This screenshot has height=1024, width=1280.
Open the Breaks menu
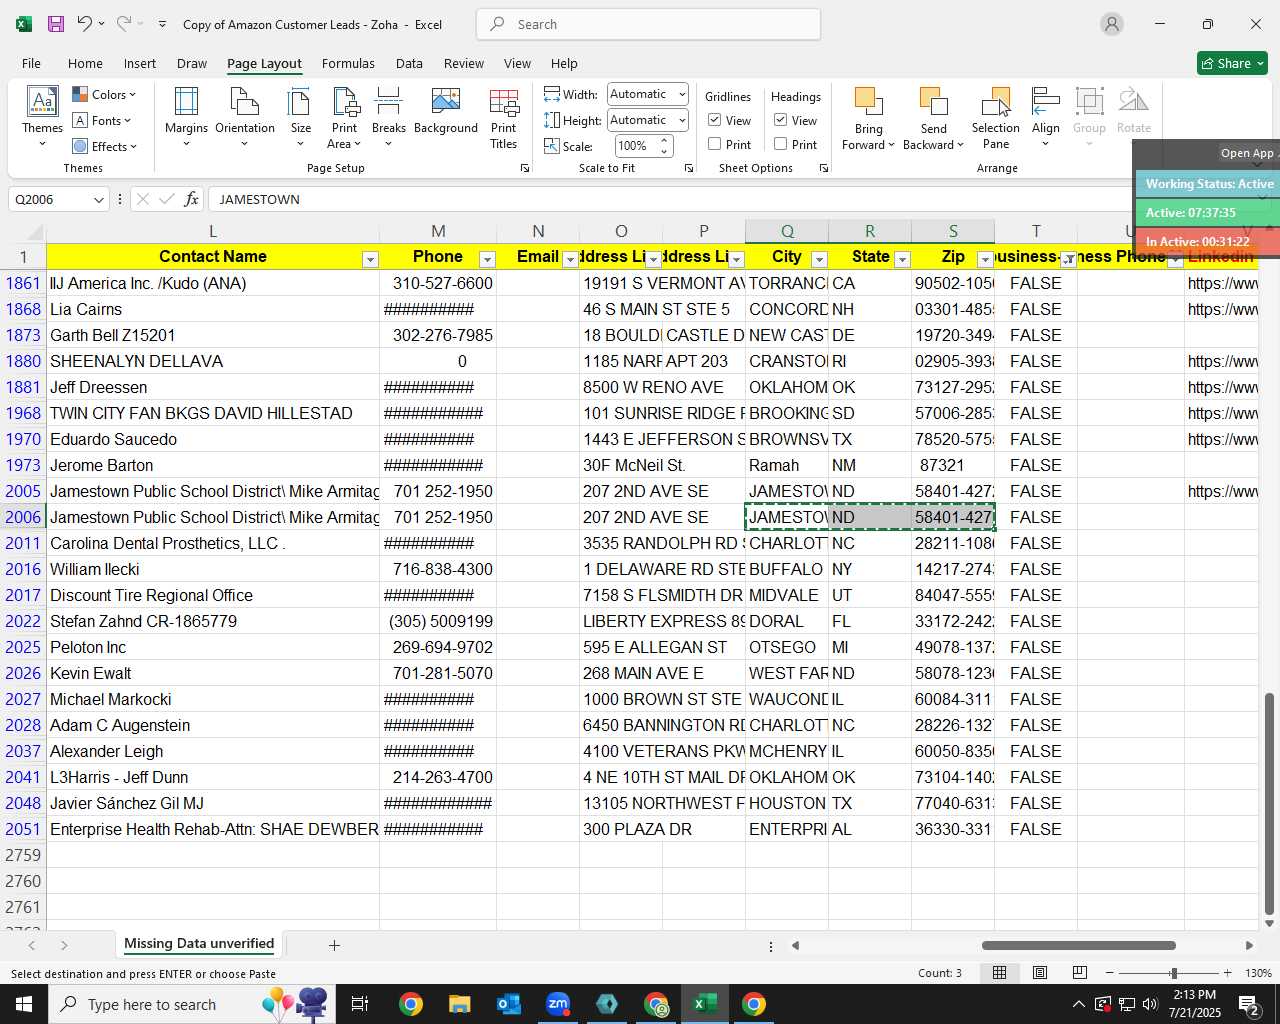pyautogui.click(x=389, y=118)
